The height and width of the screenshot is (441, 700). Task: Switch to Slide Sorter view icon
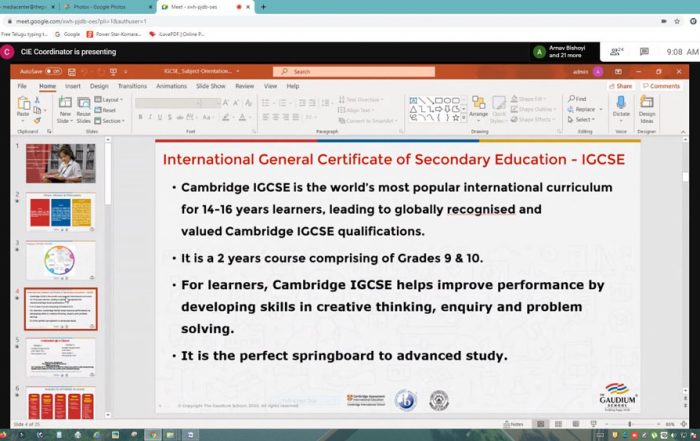click(558, 424)
